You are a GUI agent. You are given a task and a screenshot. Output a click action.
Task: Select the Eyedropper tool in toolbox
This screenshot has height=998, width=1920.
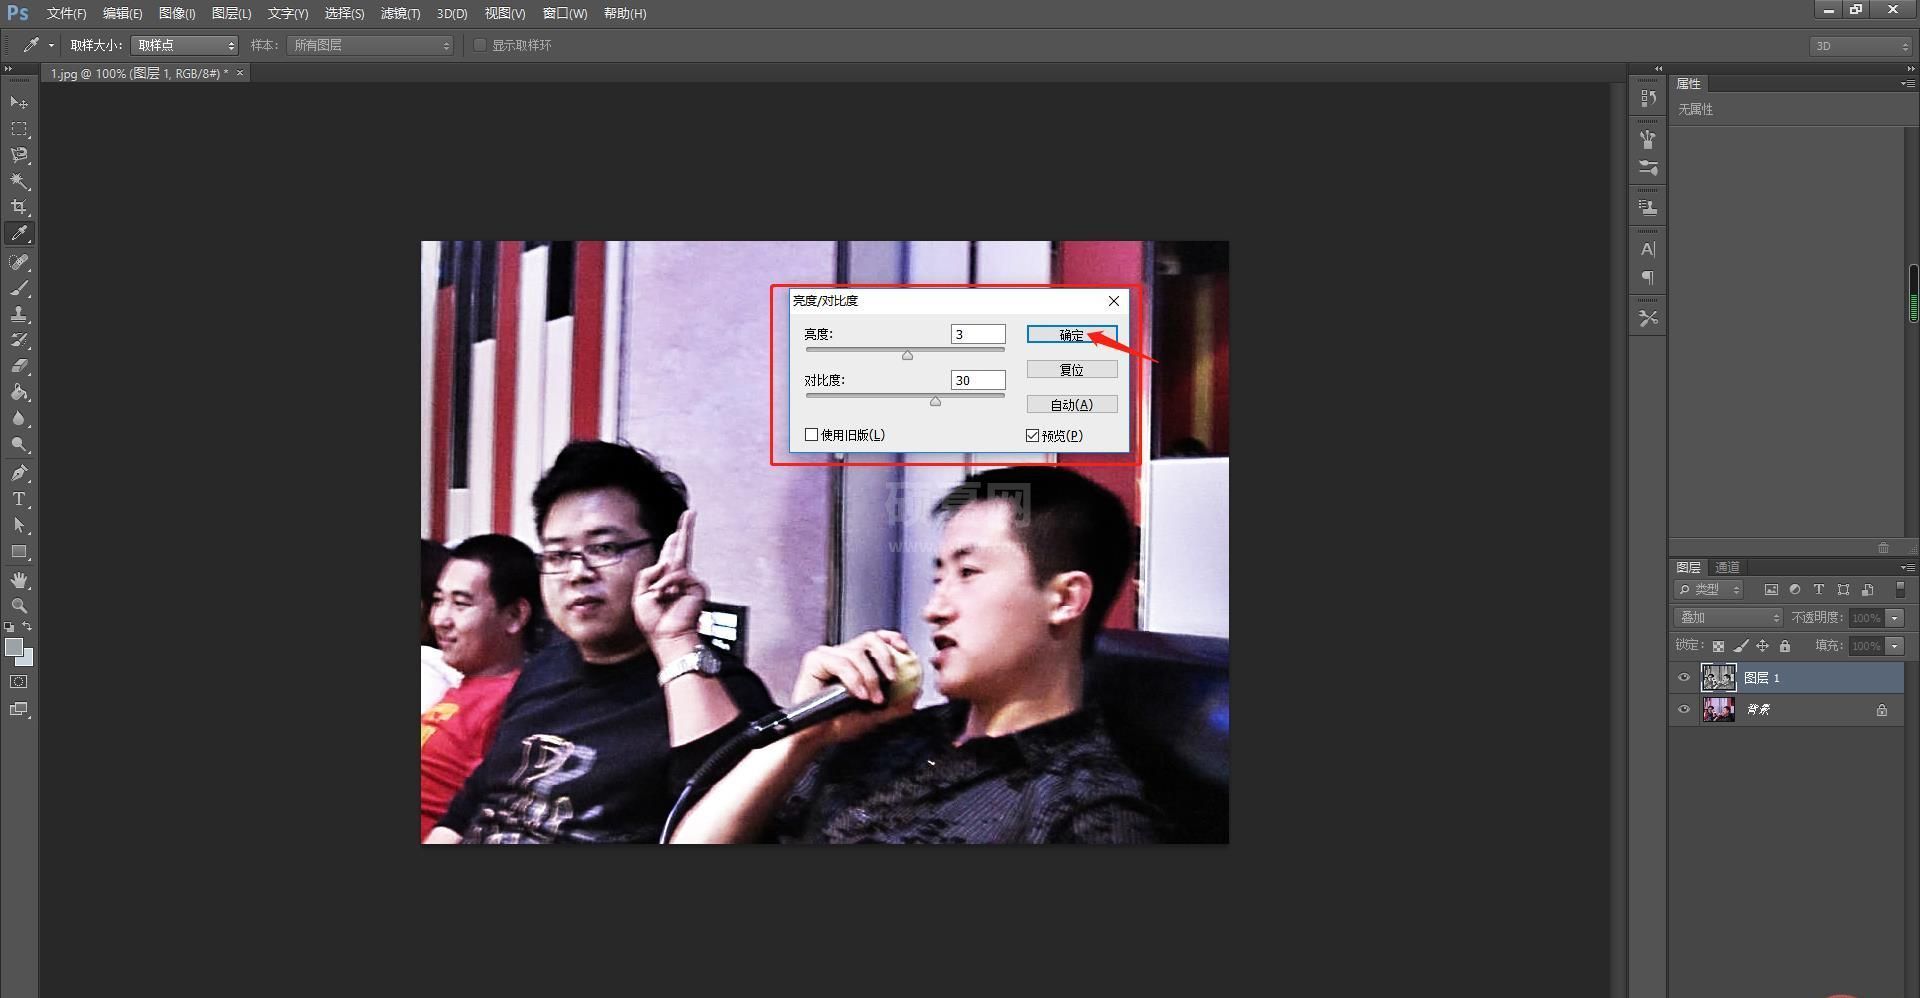19,233
